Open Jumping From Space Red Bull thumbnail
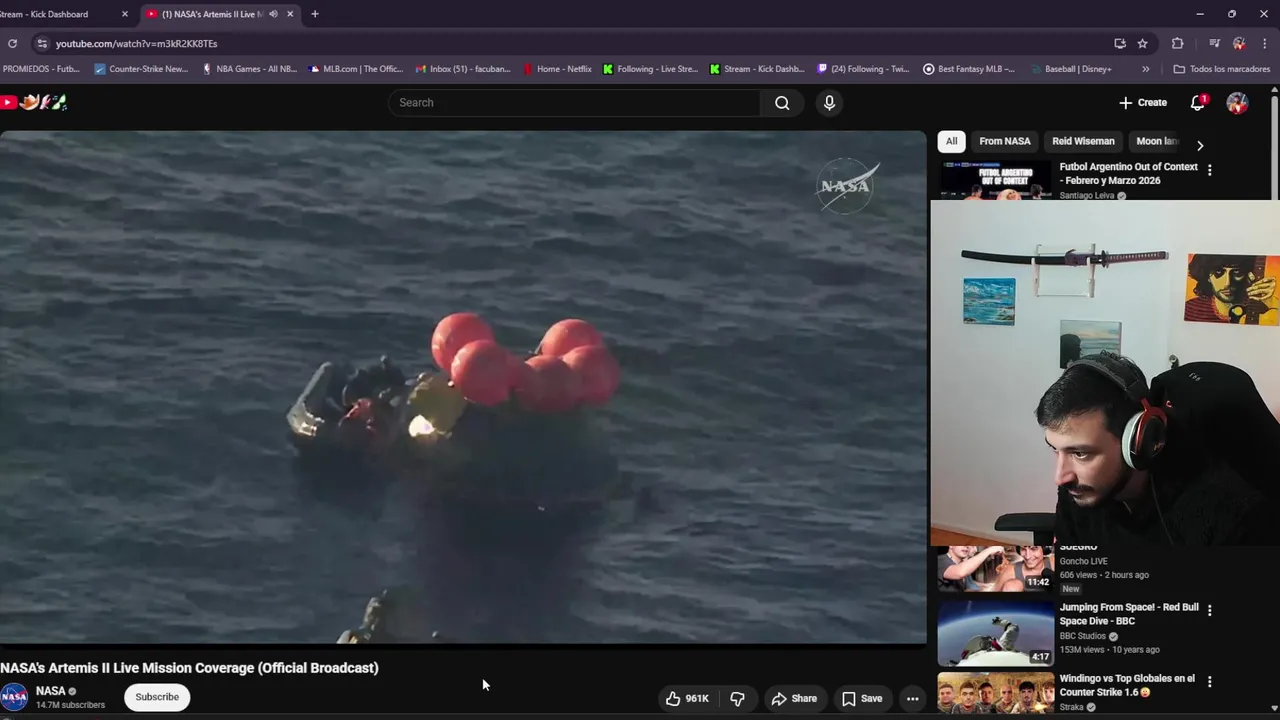Image resolution: width=1280 pixels, height=720 pixels. click(x=996, y=632)
